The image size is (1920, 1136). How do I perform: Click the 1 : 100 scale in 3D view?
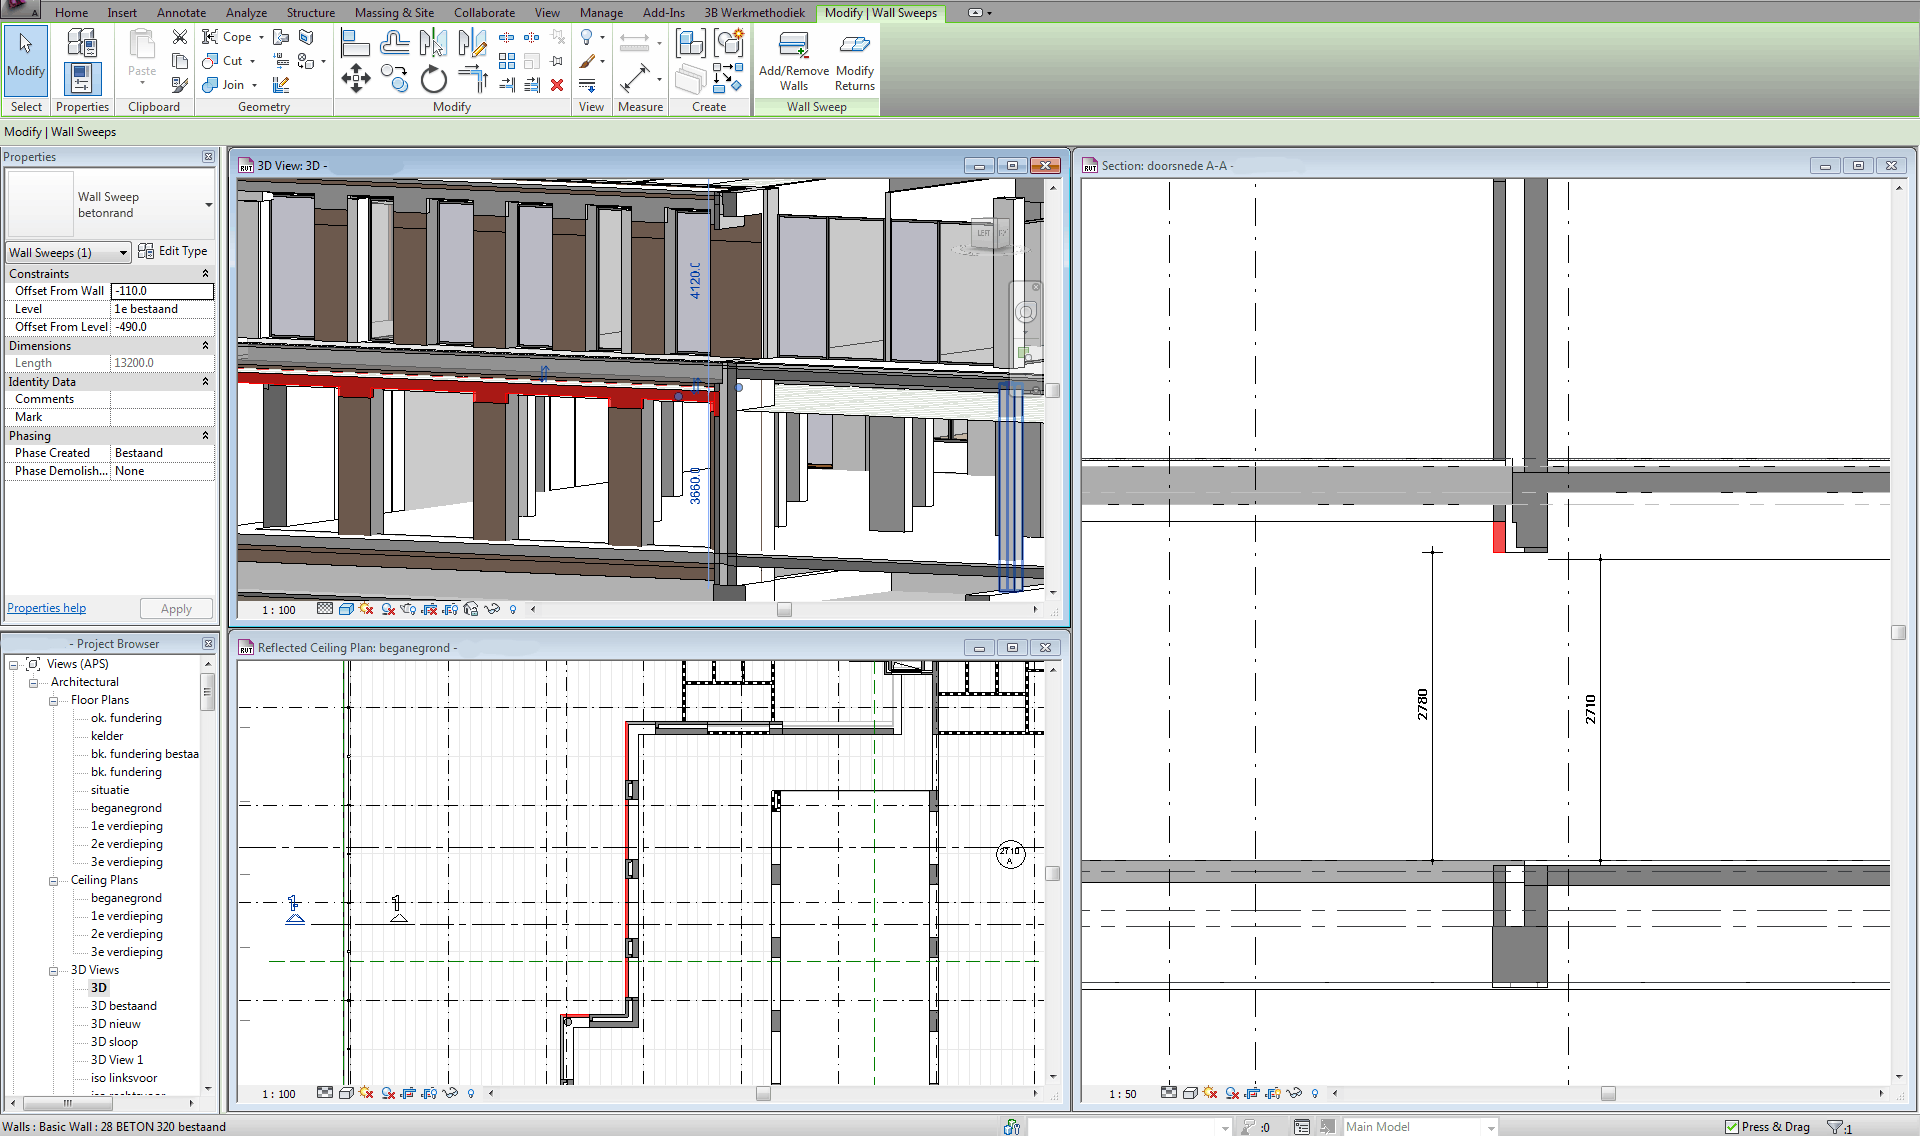(279, 609)
